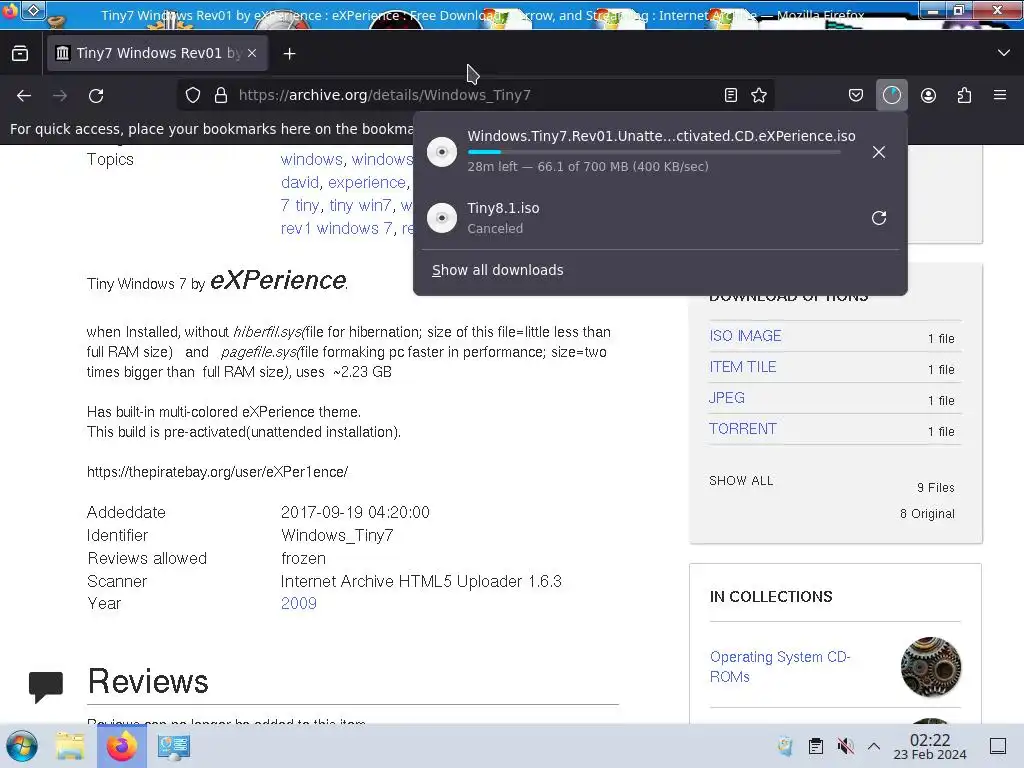Click the pin icon in title bar

tap(33, 10)
